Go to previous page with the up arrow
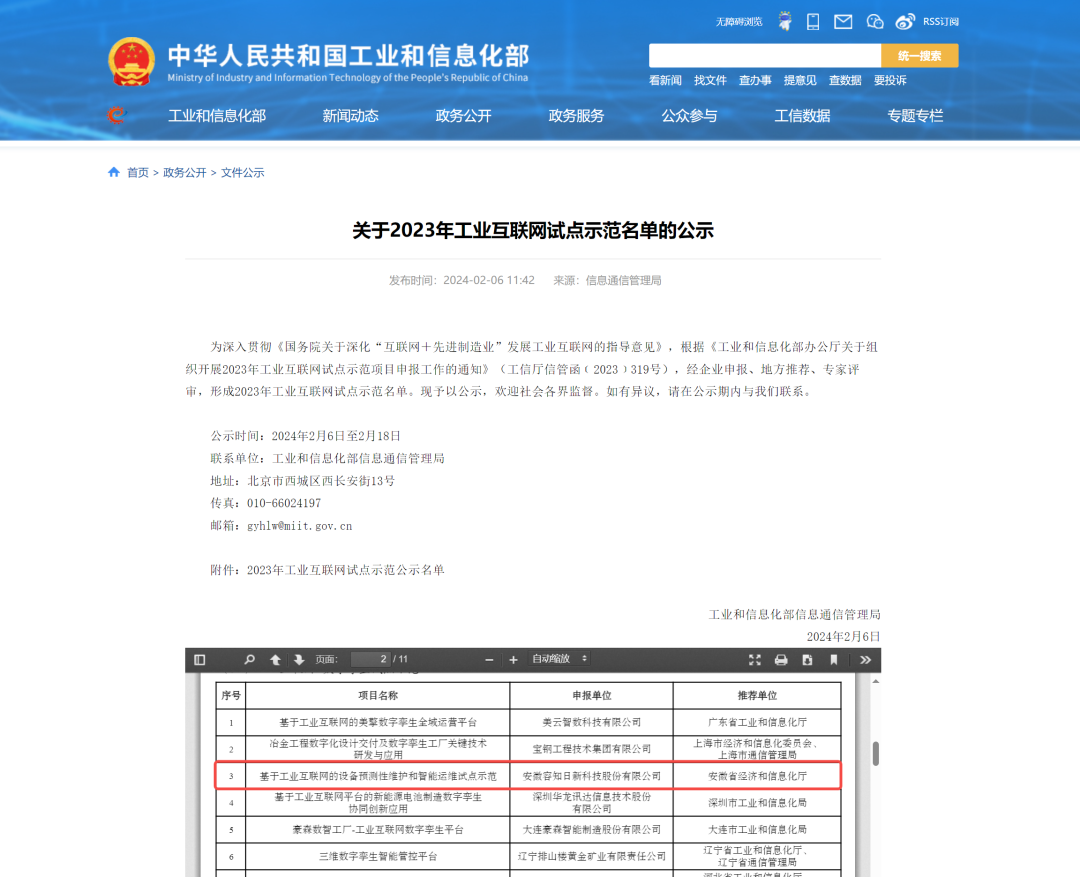1080x877 pixels. click(x=277, y=659)
